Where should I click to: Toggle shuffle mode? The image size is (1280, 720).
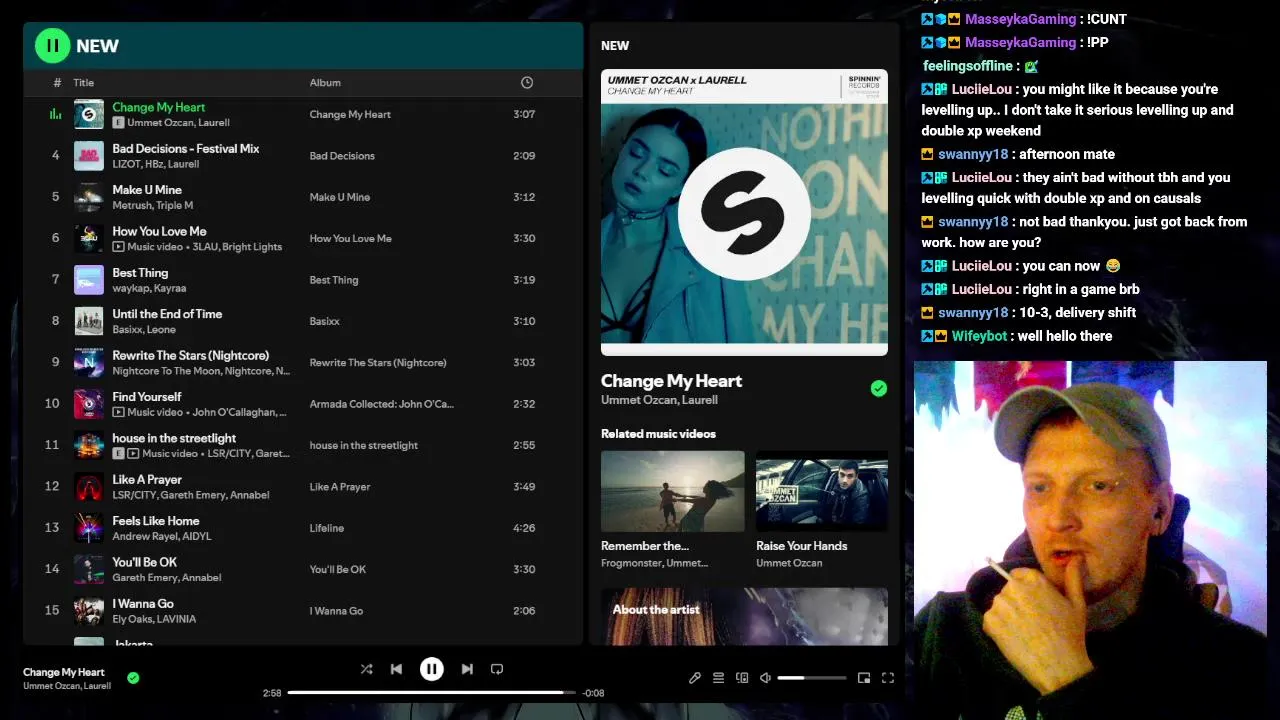pyautogui.click(x=366, y=669)
